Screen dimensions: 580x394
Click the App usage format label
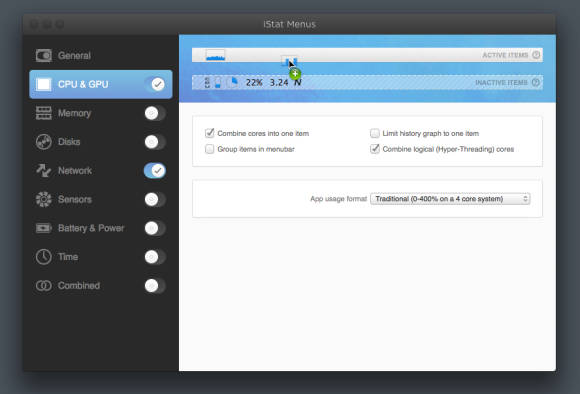338,199
